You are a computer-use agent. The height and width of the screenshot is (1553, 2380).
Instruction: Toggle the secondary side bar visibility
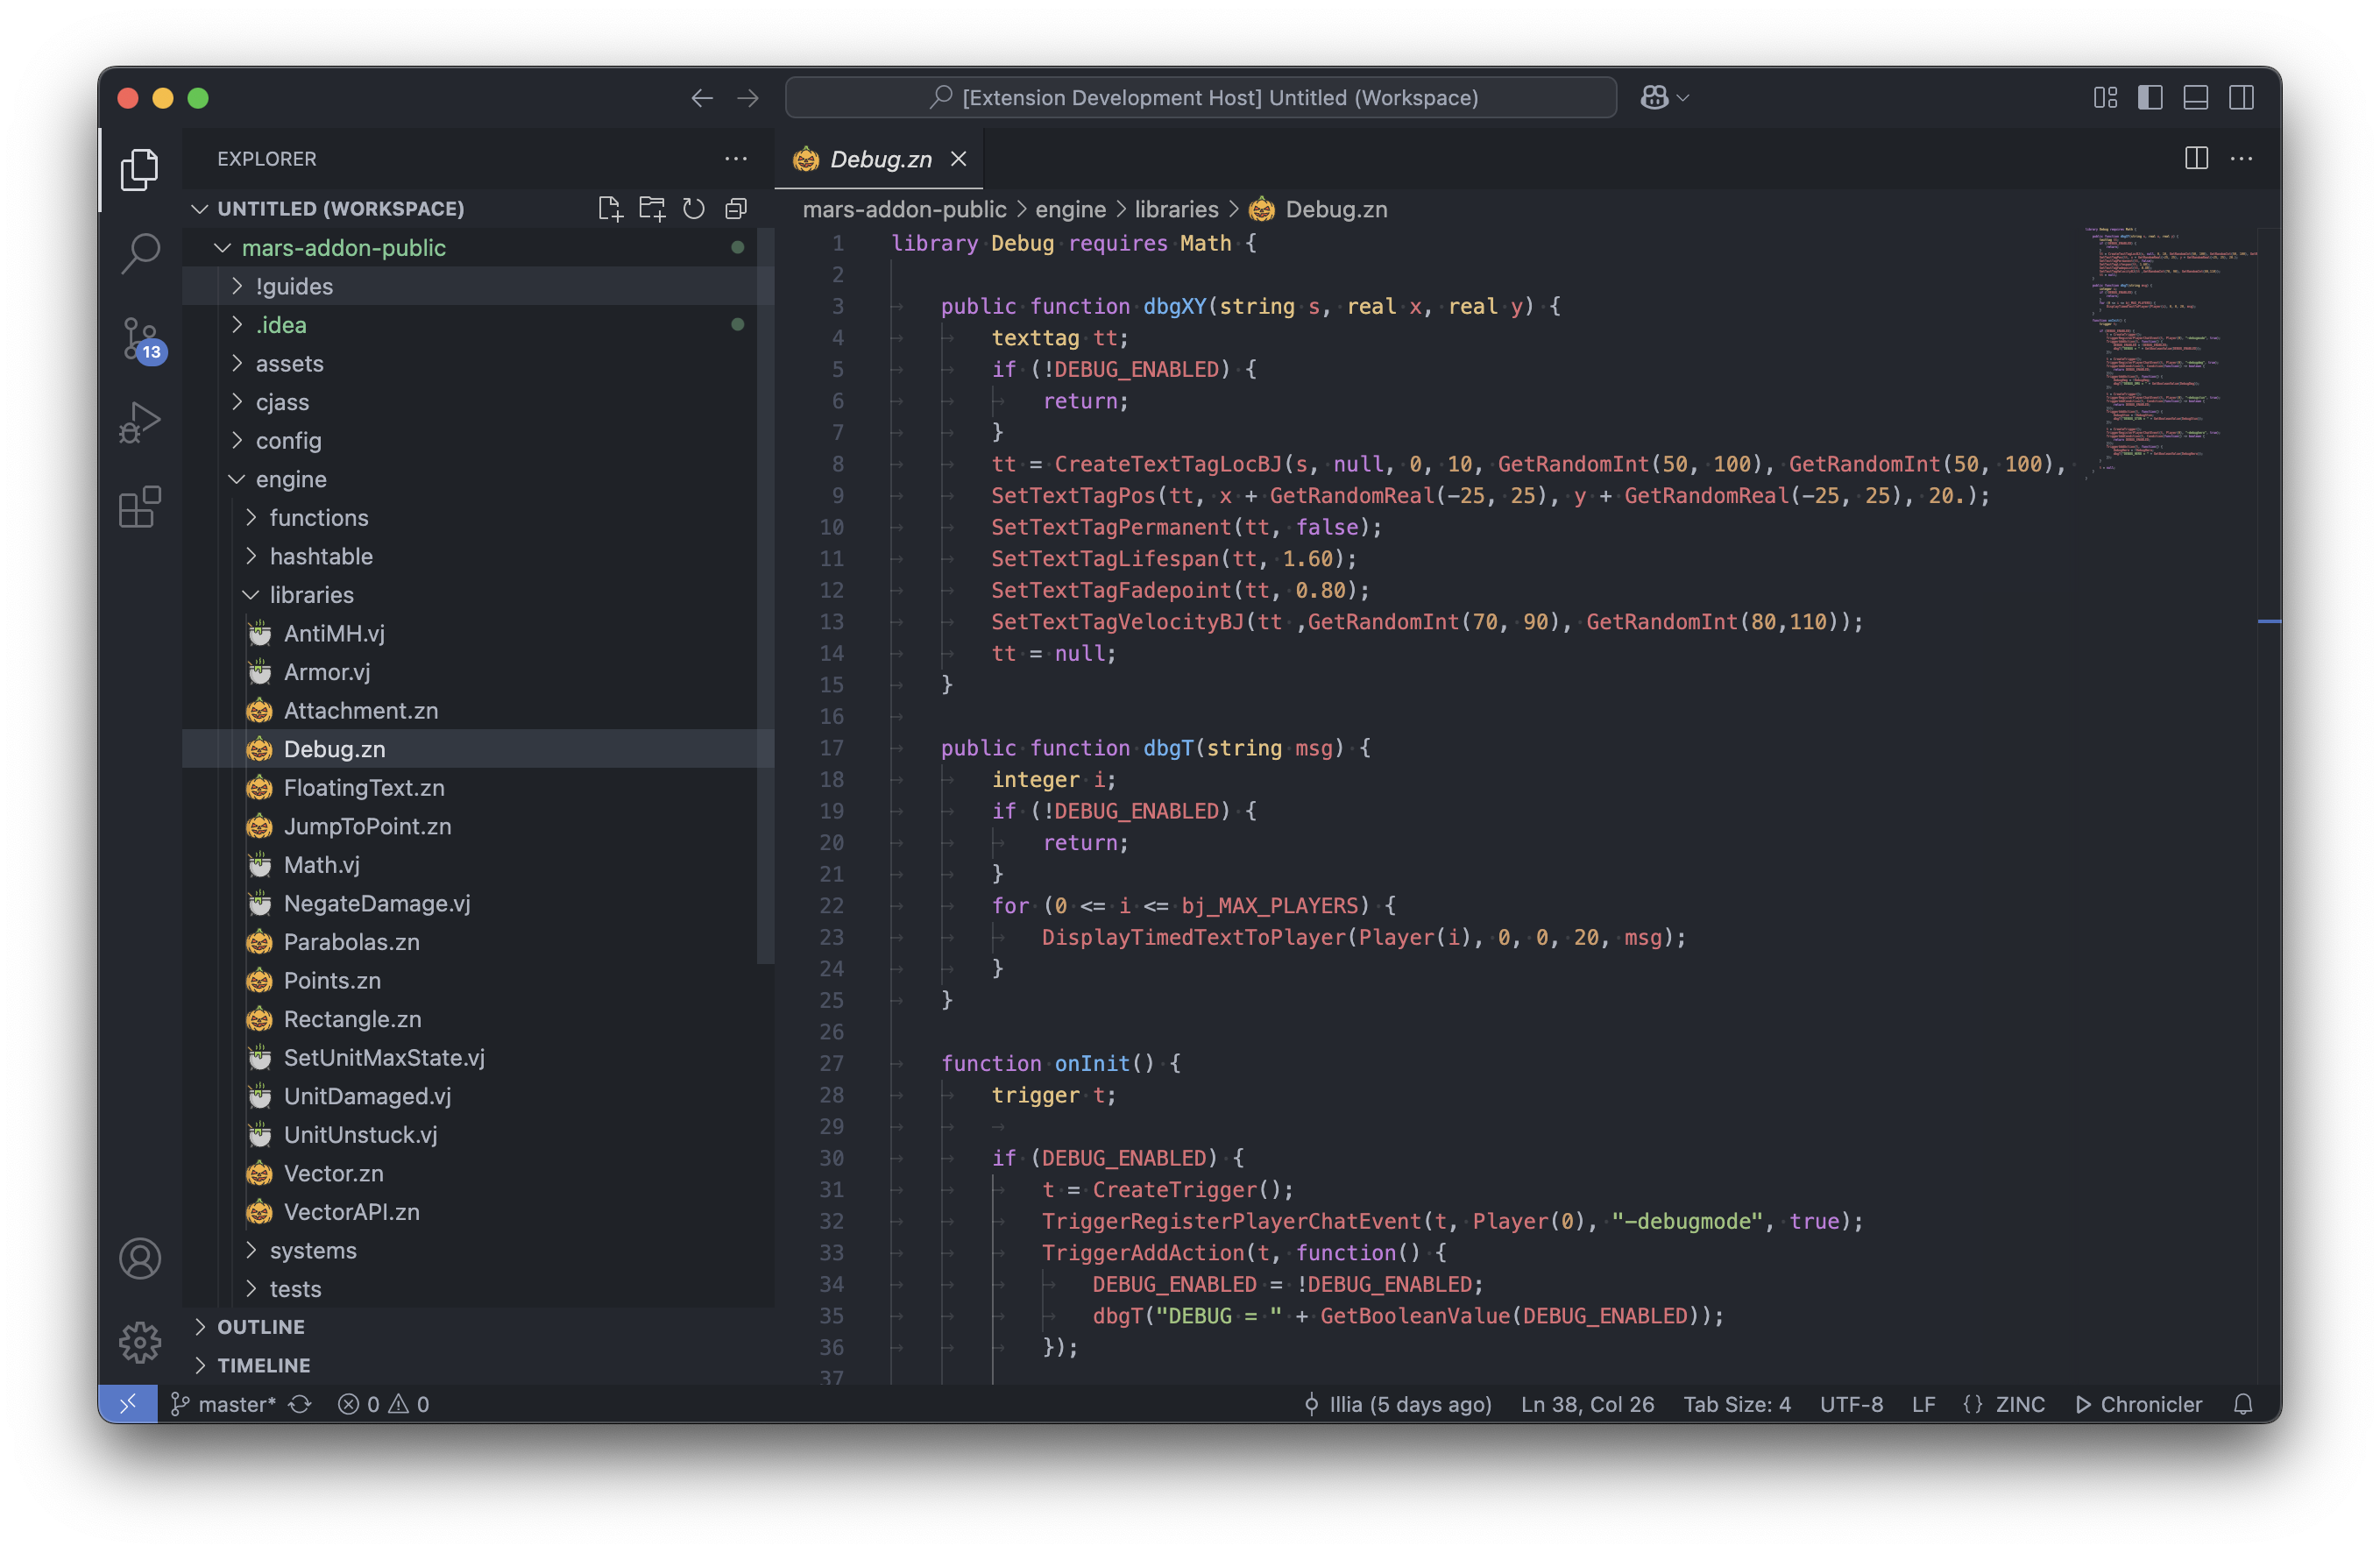[x=2241, y=97]
